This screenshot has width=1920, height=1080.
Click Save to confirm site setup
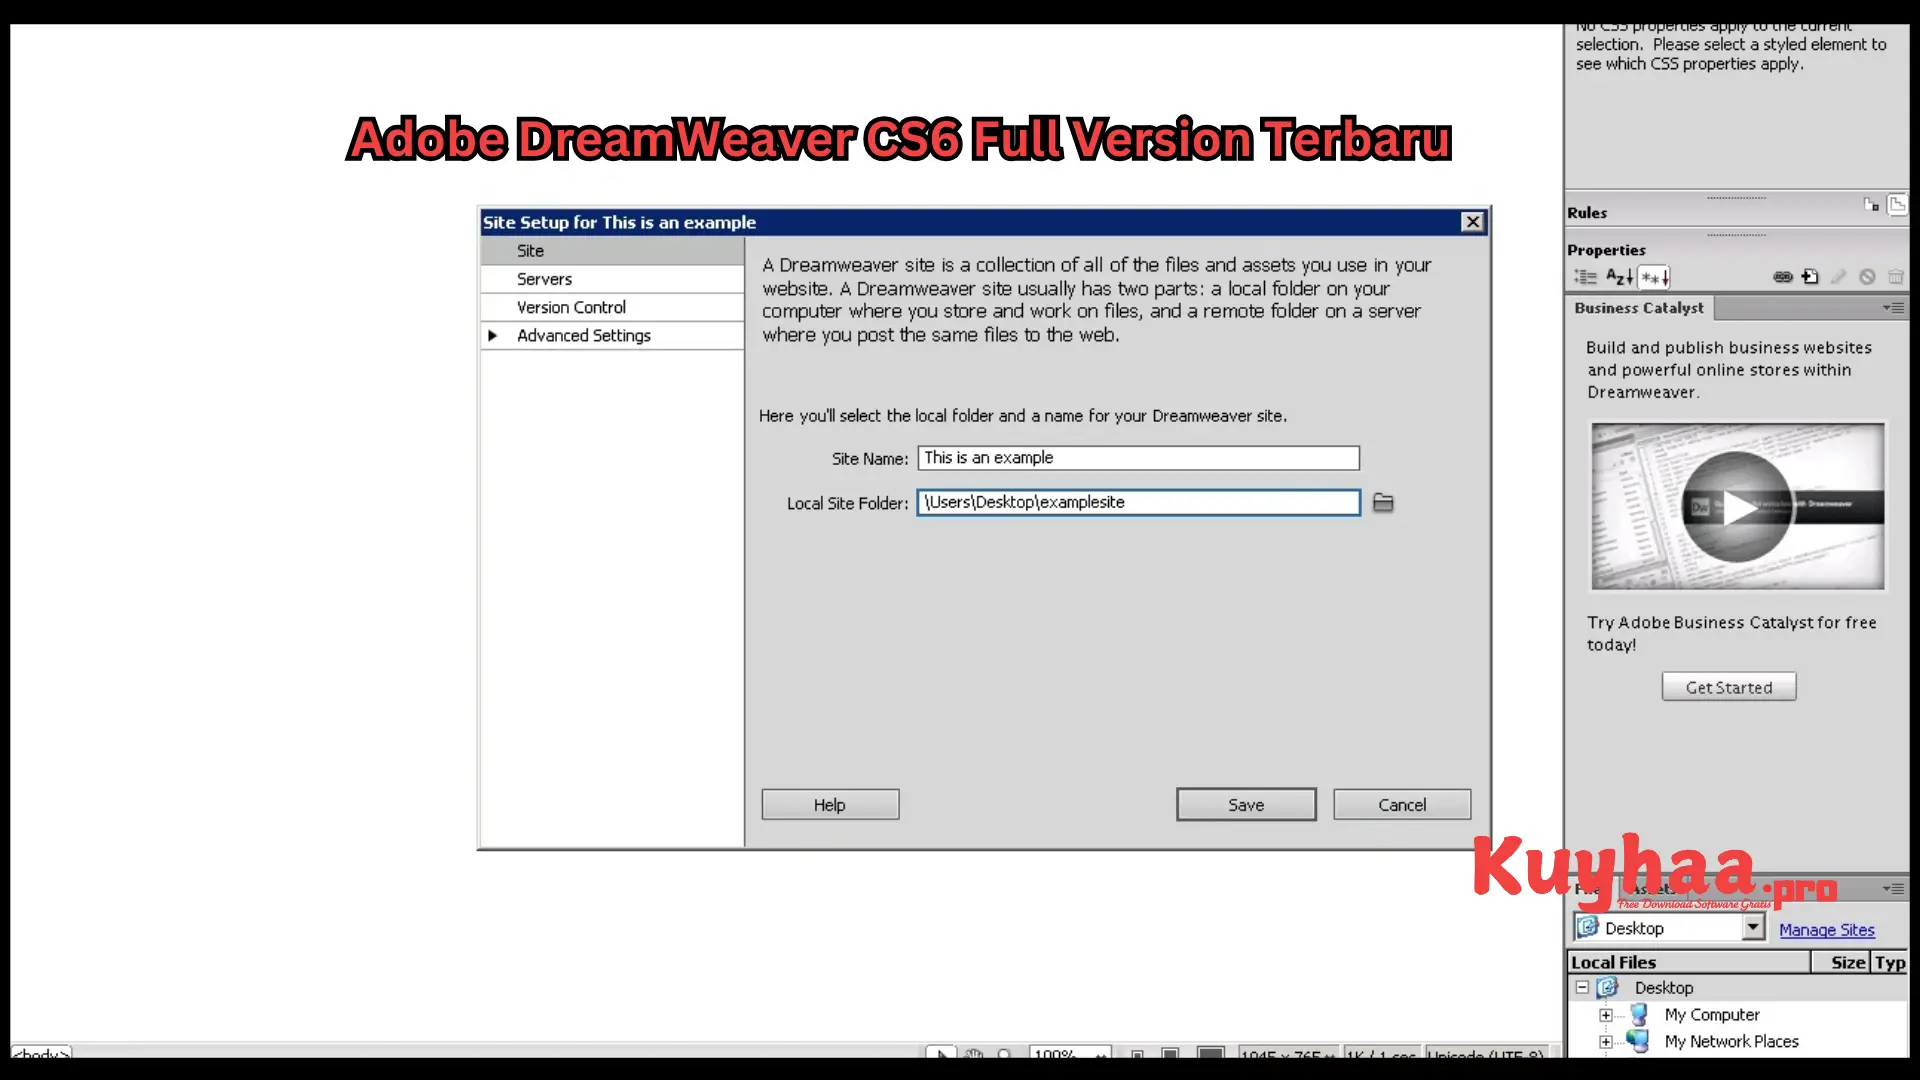[1245, 804]
